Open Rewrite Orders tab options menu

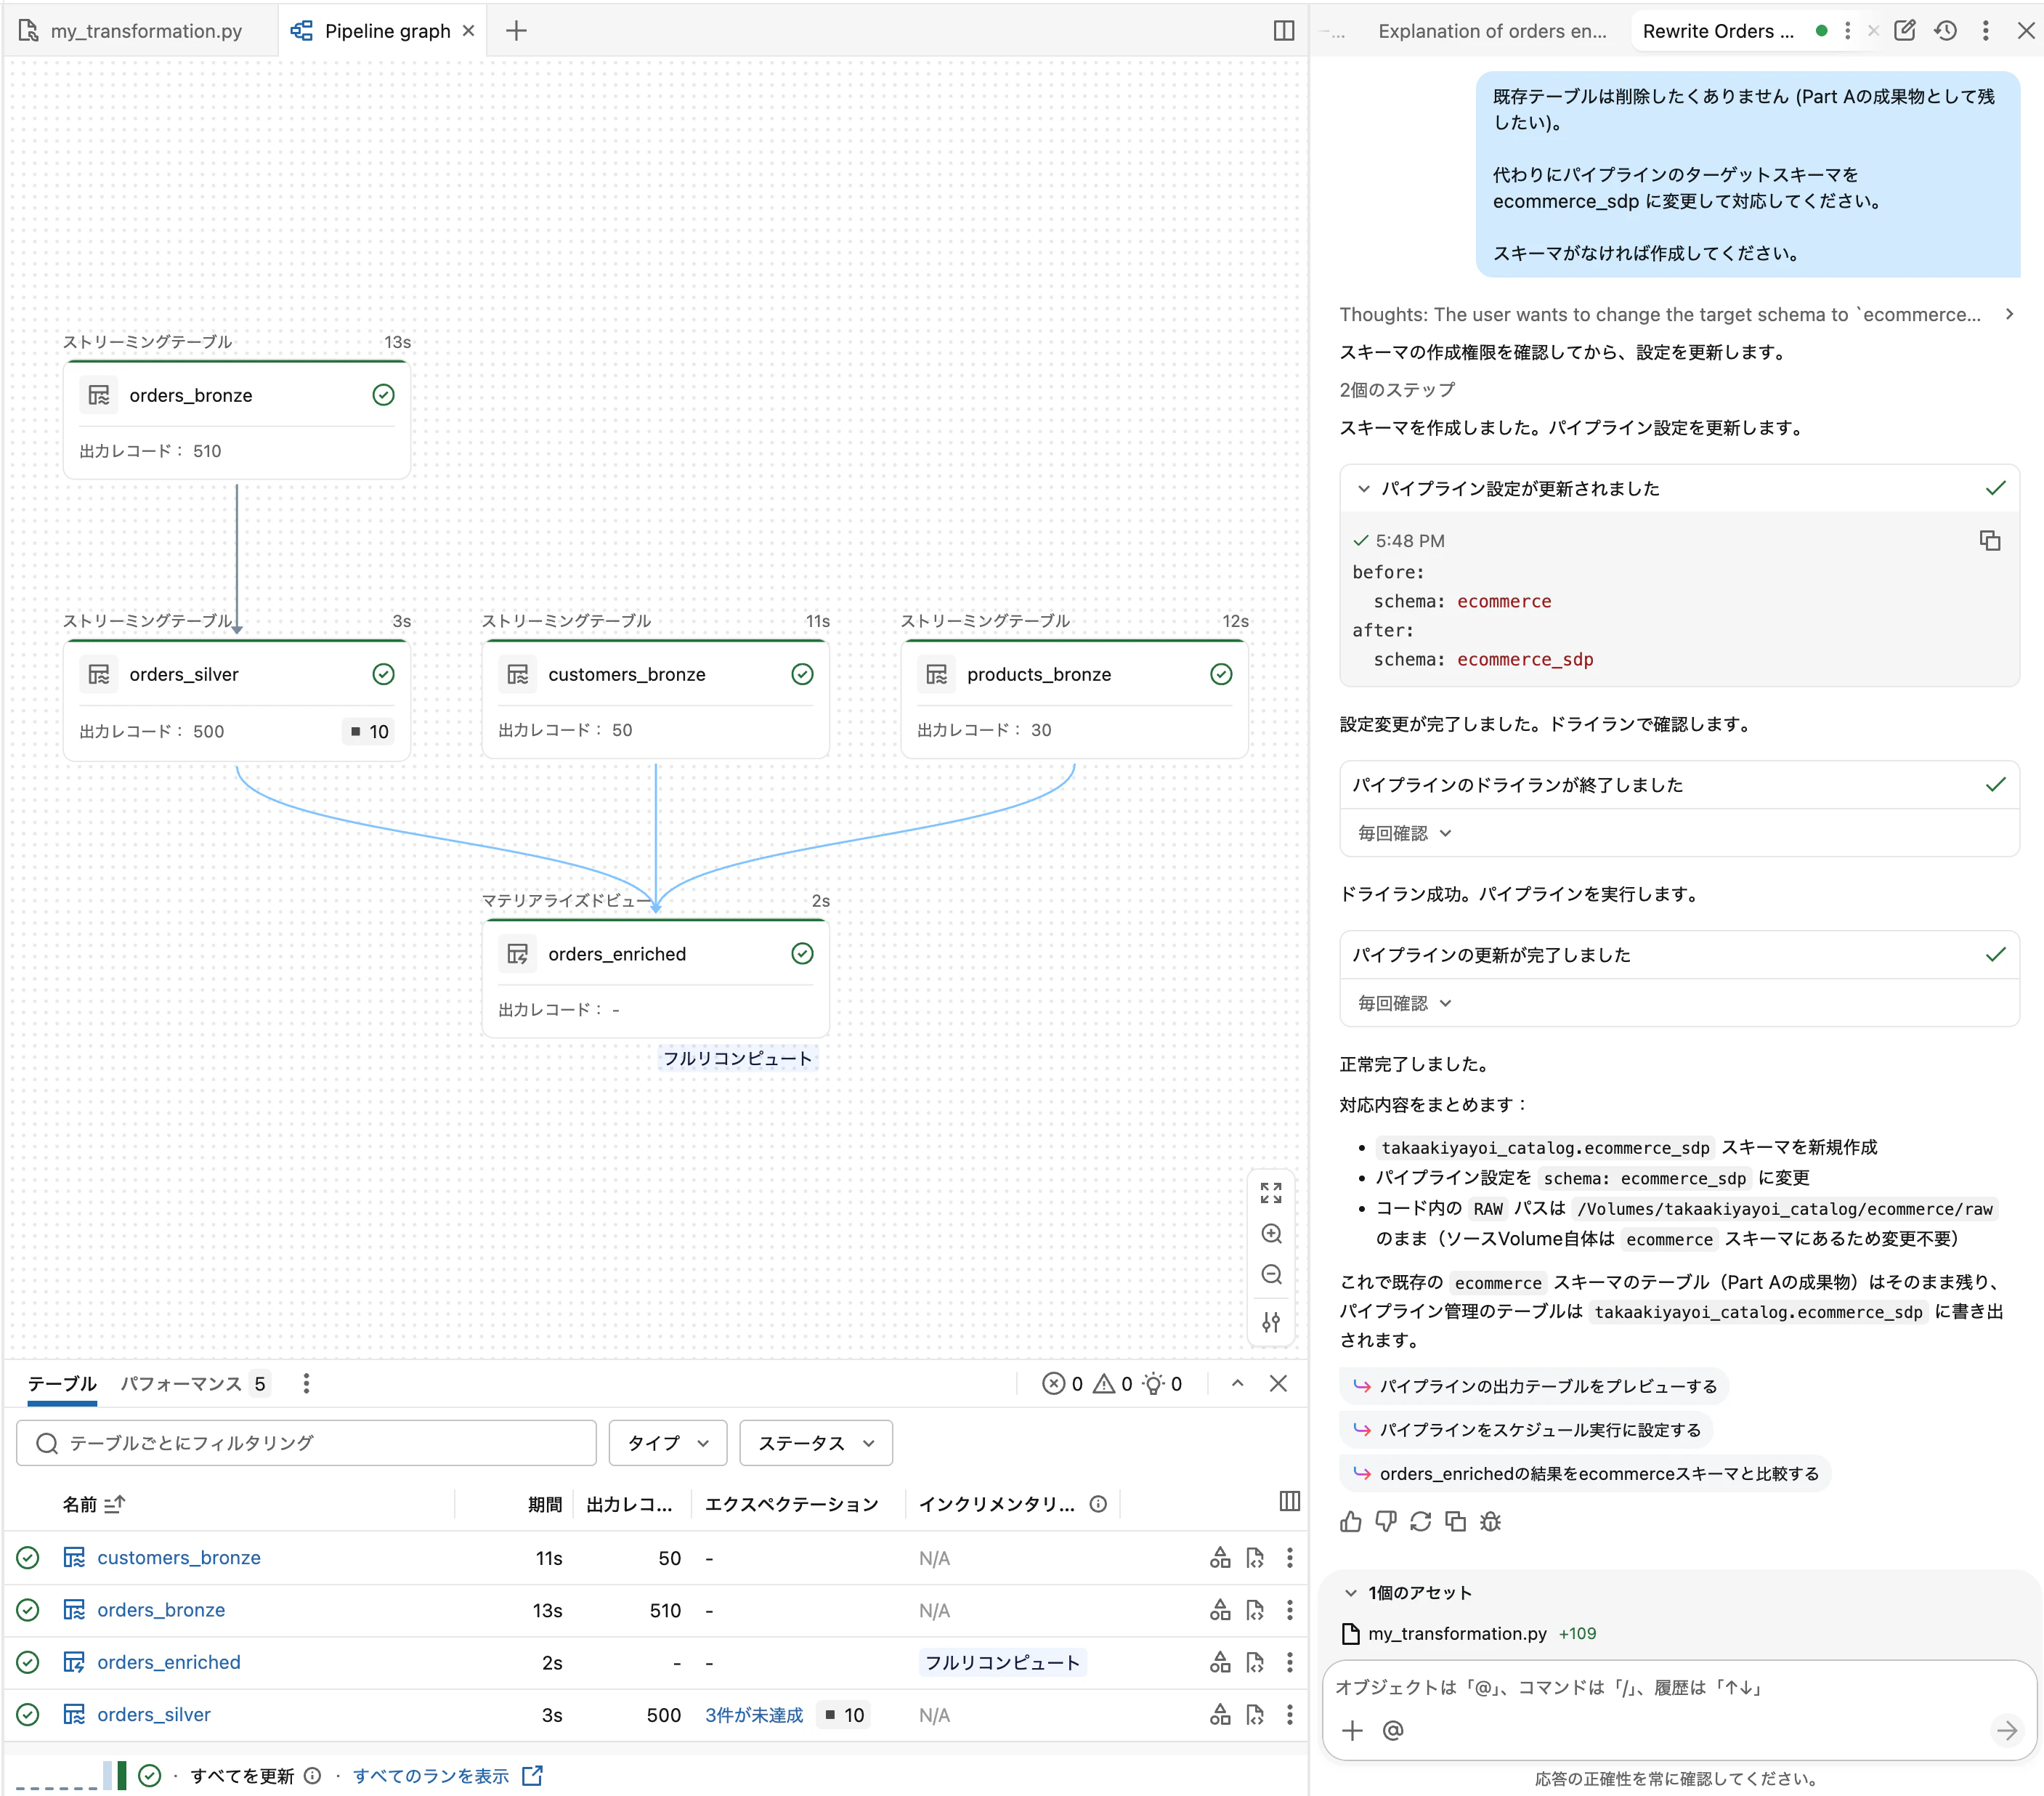tap(1847, 31)
